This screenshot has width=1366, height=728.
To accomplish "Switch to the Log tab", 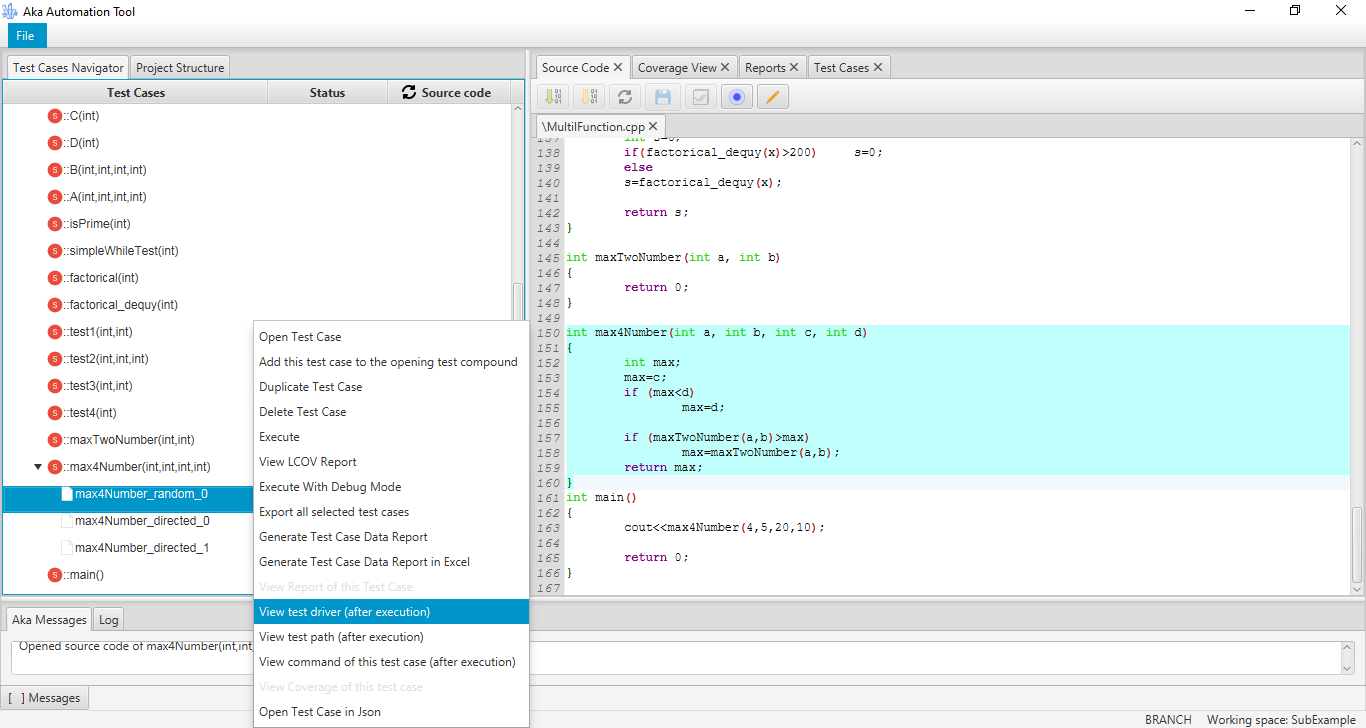I will (109, 620).
